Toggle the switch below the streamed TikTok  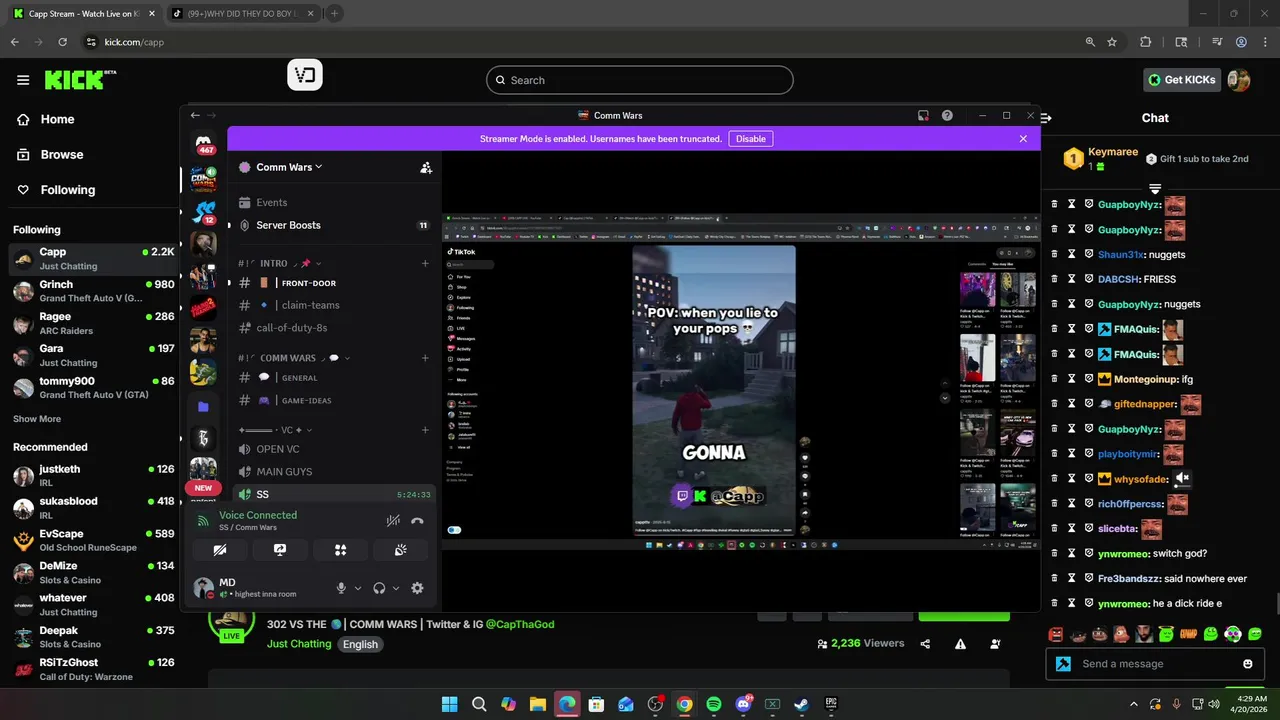point(454,530)
